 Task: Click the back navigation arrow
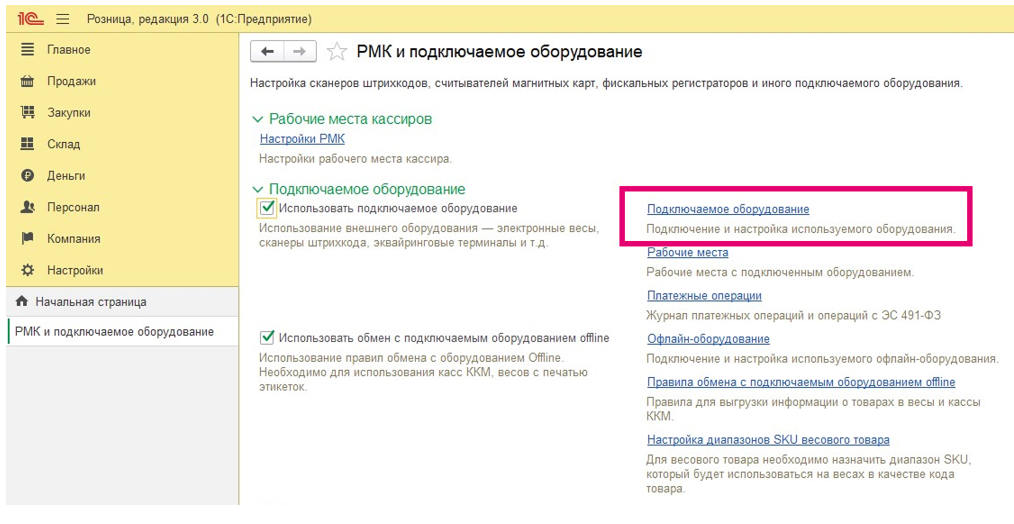tap(267, 52)
